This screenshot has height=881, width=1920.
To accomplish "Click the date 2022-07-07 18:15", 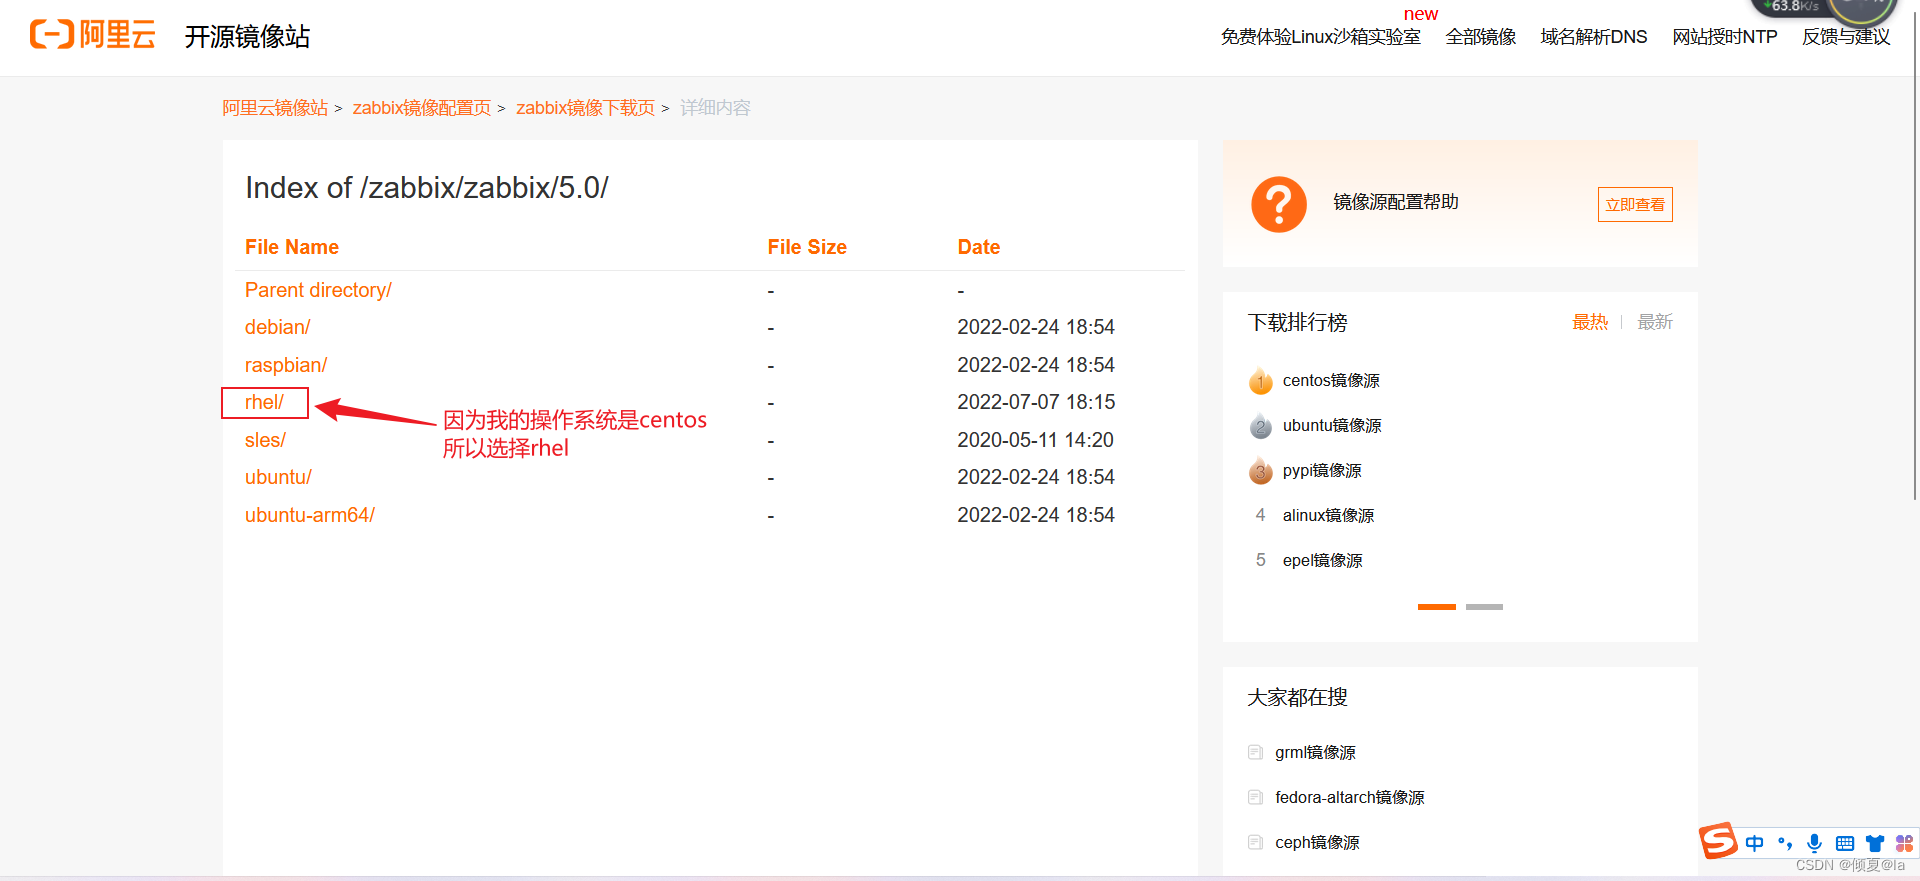I will [x=1036, y=402].
